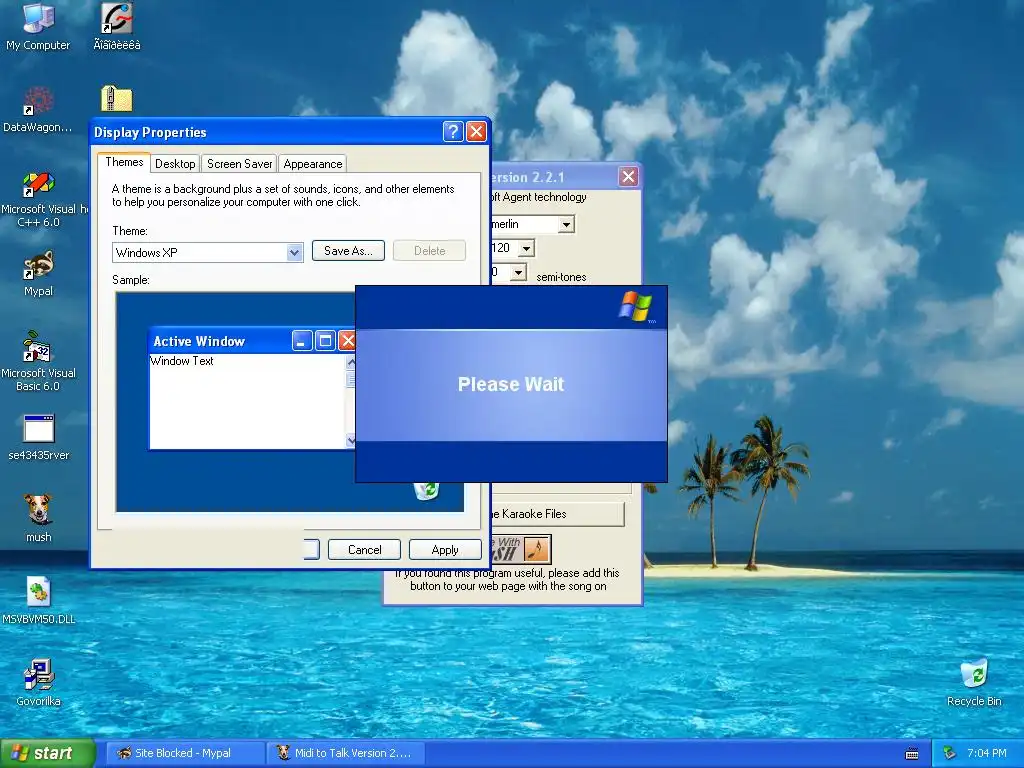Click the Save As... theme button
The image size is (1024, 768).
[348, 251]
